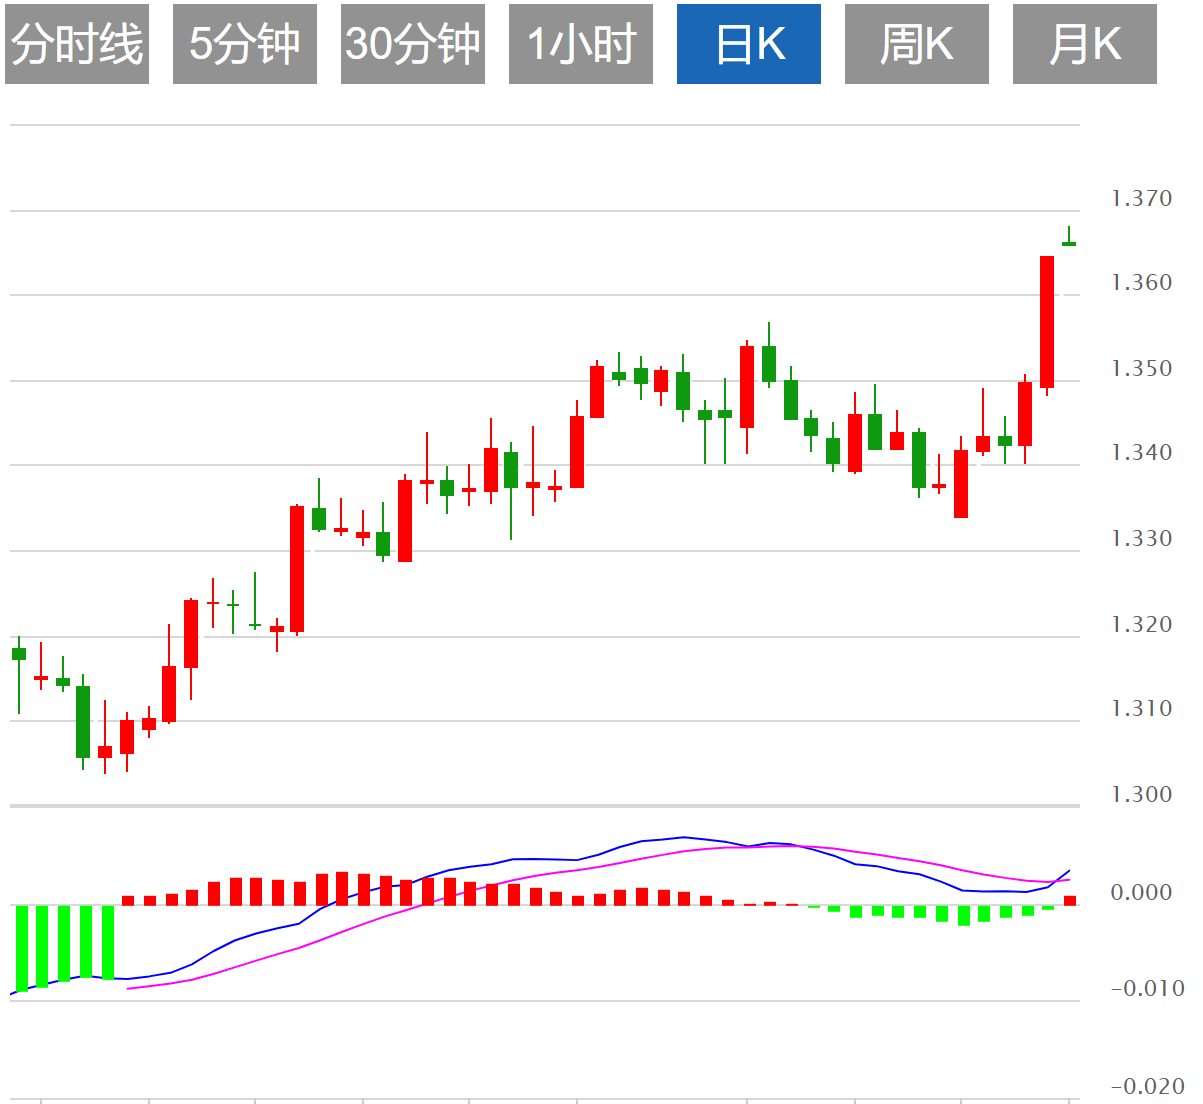Image resolution: width=1203 pixels, height=1104 pixels.
Task: Click the tall green candle dropping to 1.305
Action: (83, 721)
